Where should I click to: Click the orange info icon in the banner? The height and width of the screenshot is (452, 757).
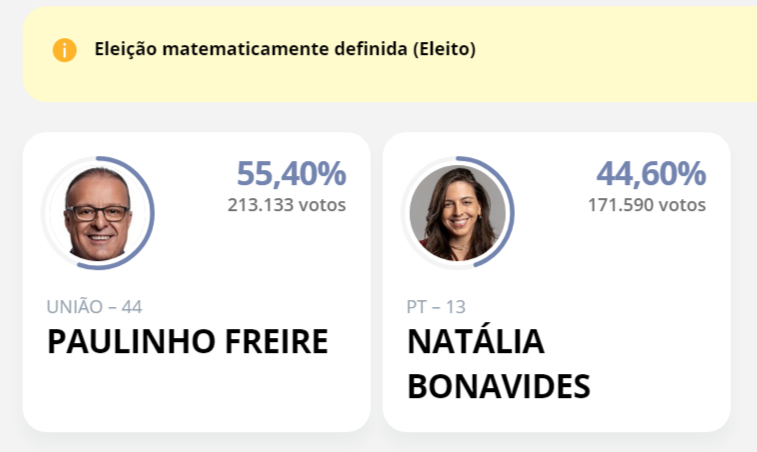64,50
